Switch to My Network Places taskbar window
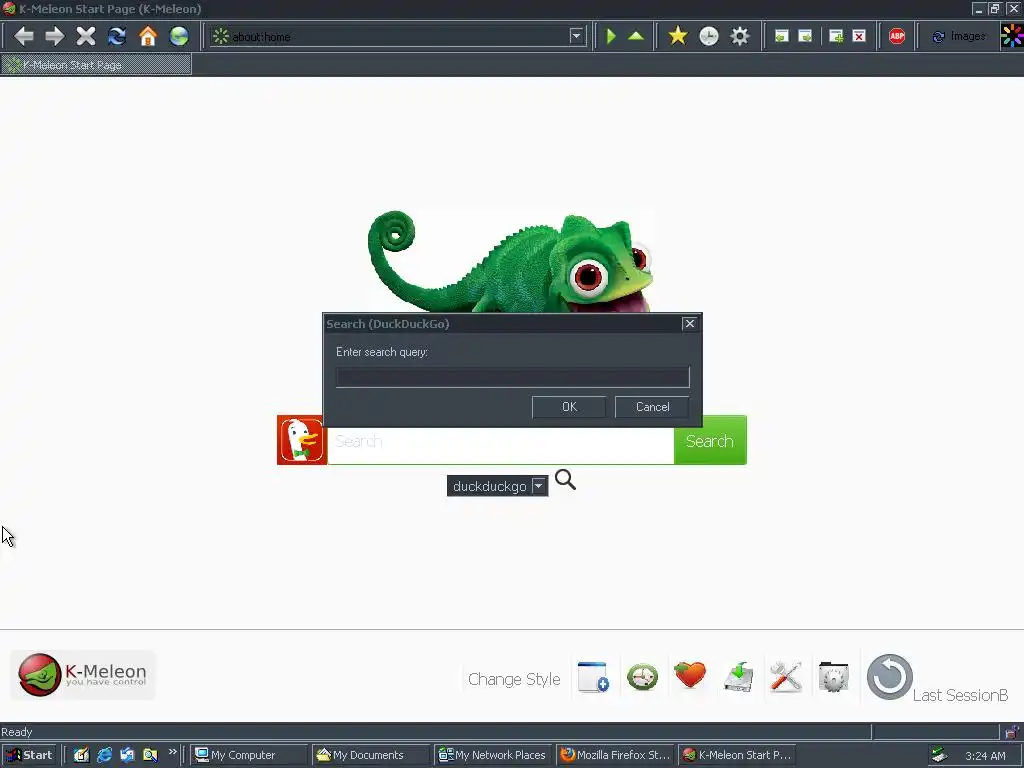This screenshot has width=1024, height=768. [493, 755]
